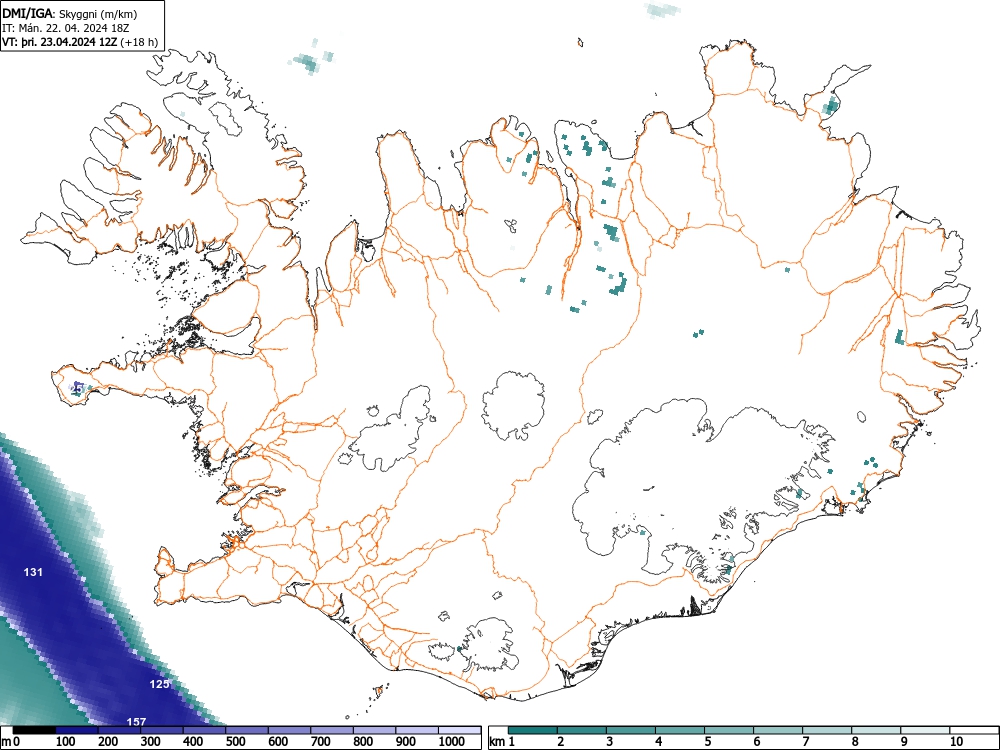Click the "7" label in the km legend
The height and width of the screenshot is (750, 1000).
click(806, 741)
